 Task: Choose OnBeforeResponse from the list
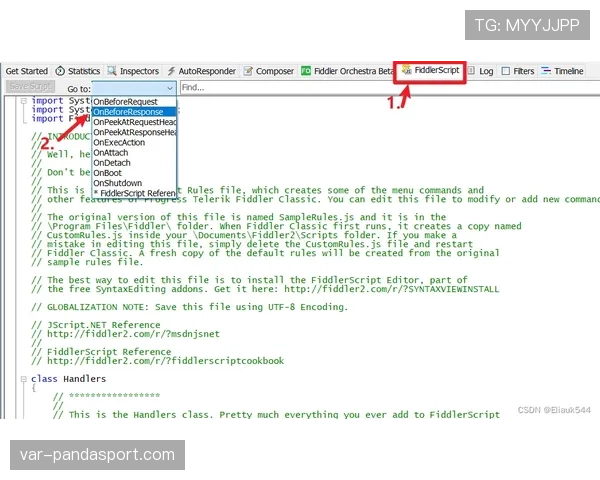point(134,112)
